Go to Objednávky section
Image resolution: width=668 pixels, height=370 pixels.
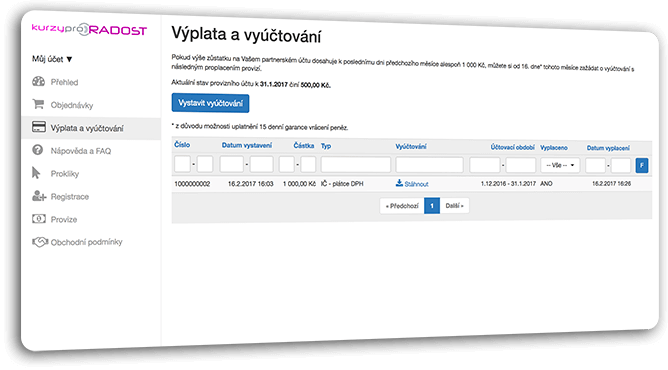point(72,105)
